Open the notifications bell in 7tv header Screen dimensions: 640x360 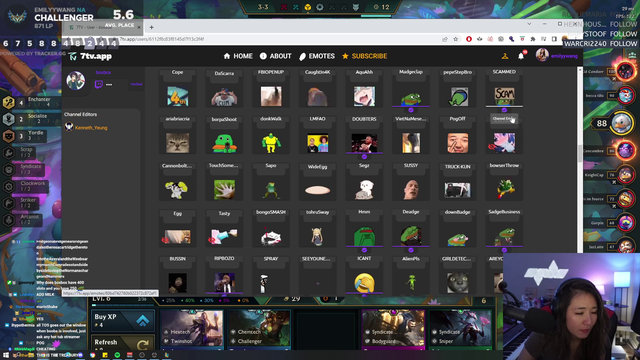click(x=521, y=56)
